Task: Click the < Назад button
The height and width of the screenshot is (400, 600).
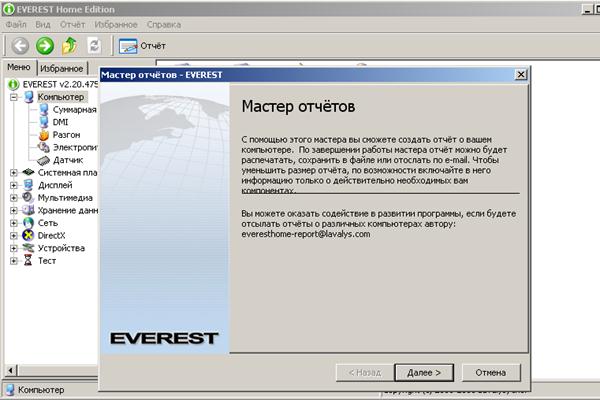Action: 365,372
